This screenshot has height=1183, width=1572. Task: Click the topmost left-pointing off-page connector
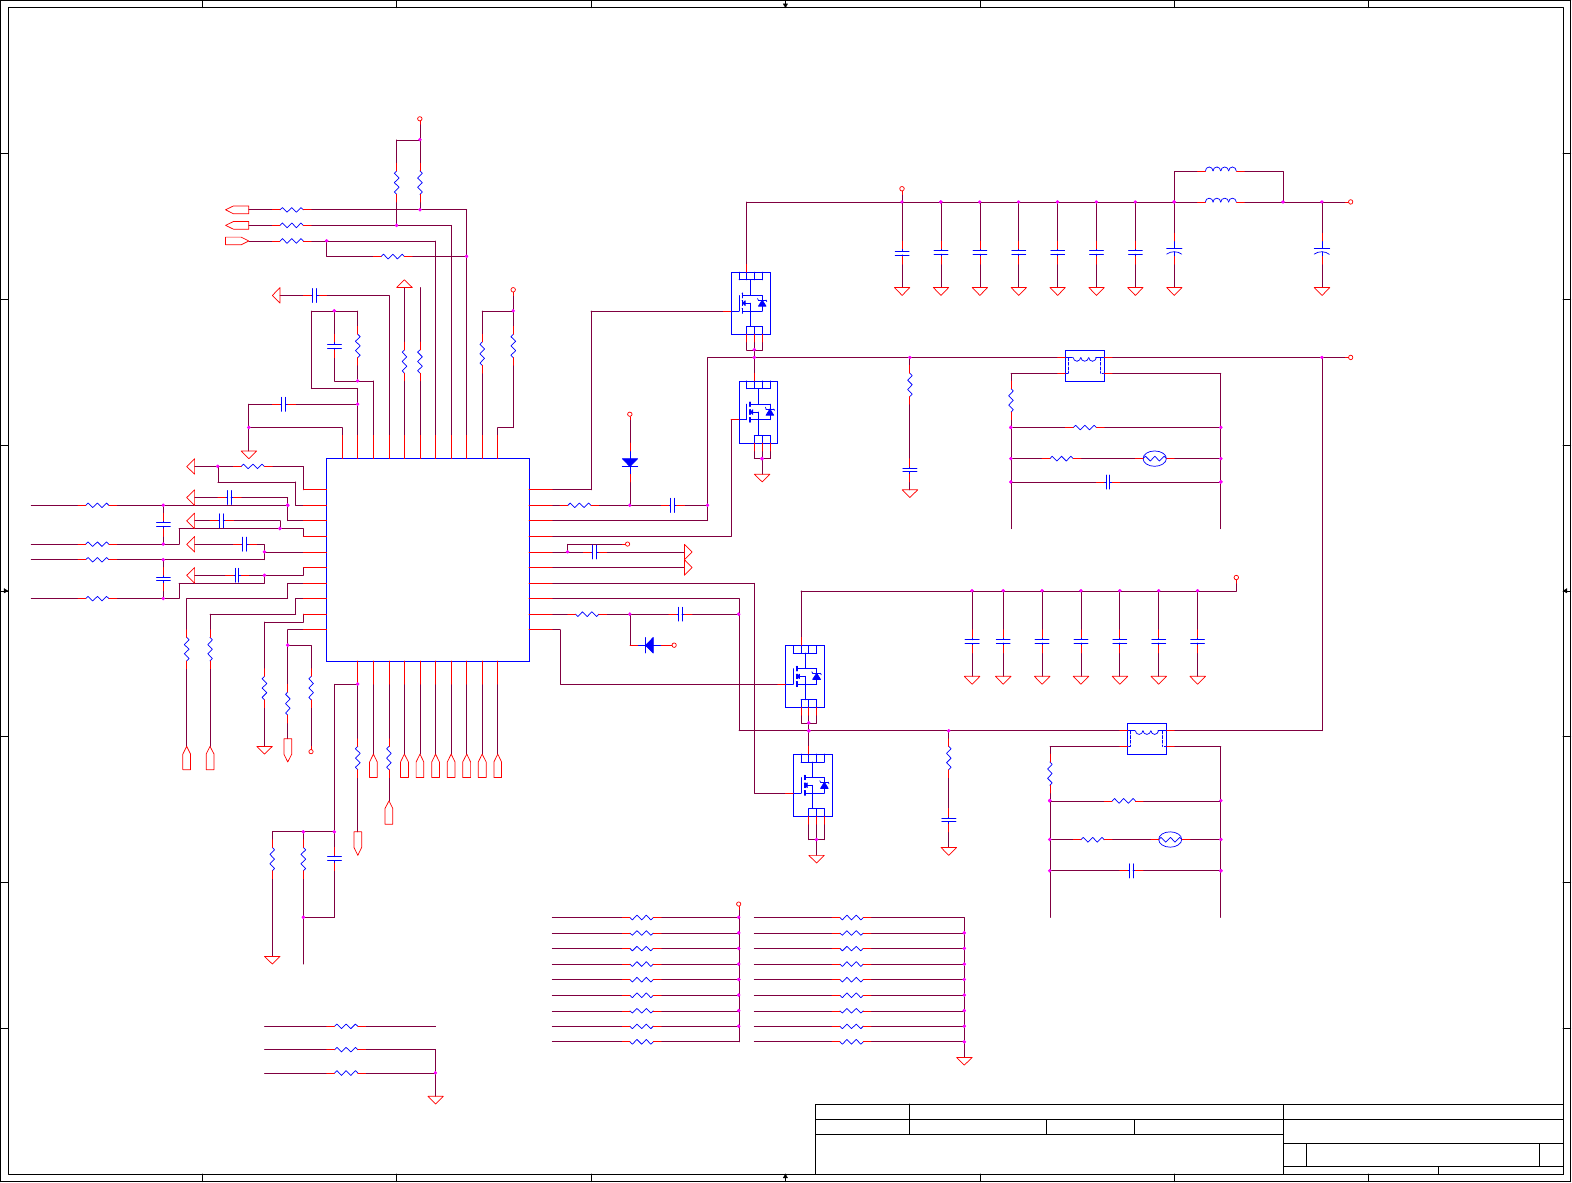pos(238,210)
